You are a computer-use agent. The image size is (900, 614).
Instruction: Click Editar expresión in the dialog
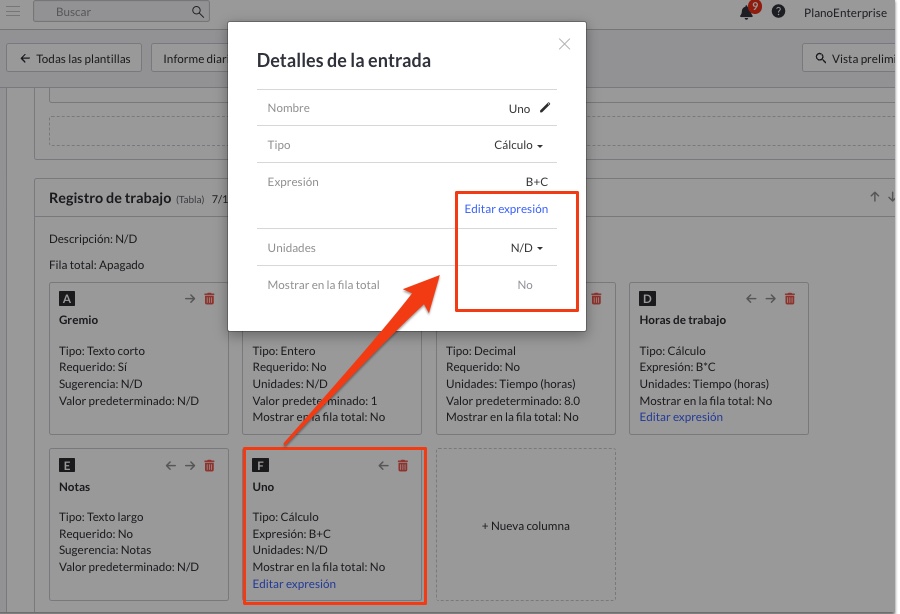(x=506, y=209)
